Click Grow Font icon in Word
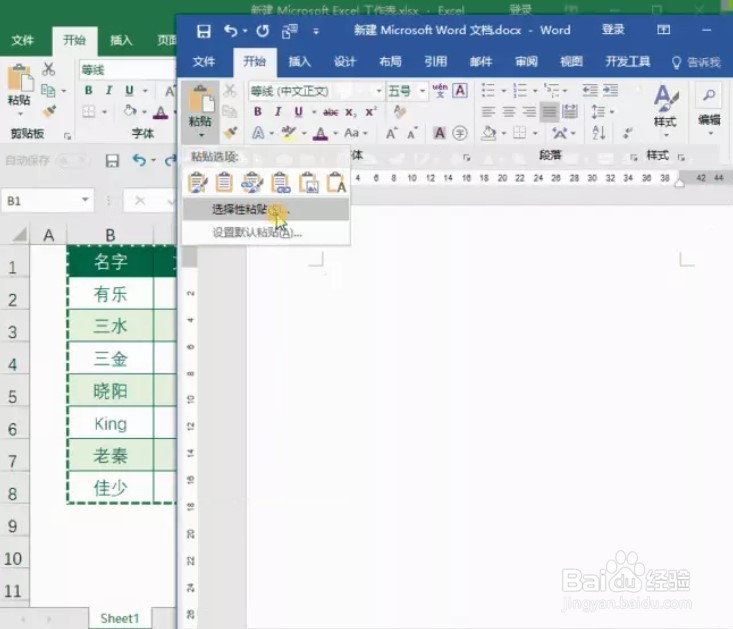 (391, 134)
